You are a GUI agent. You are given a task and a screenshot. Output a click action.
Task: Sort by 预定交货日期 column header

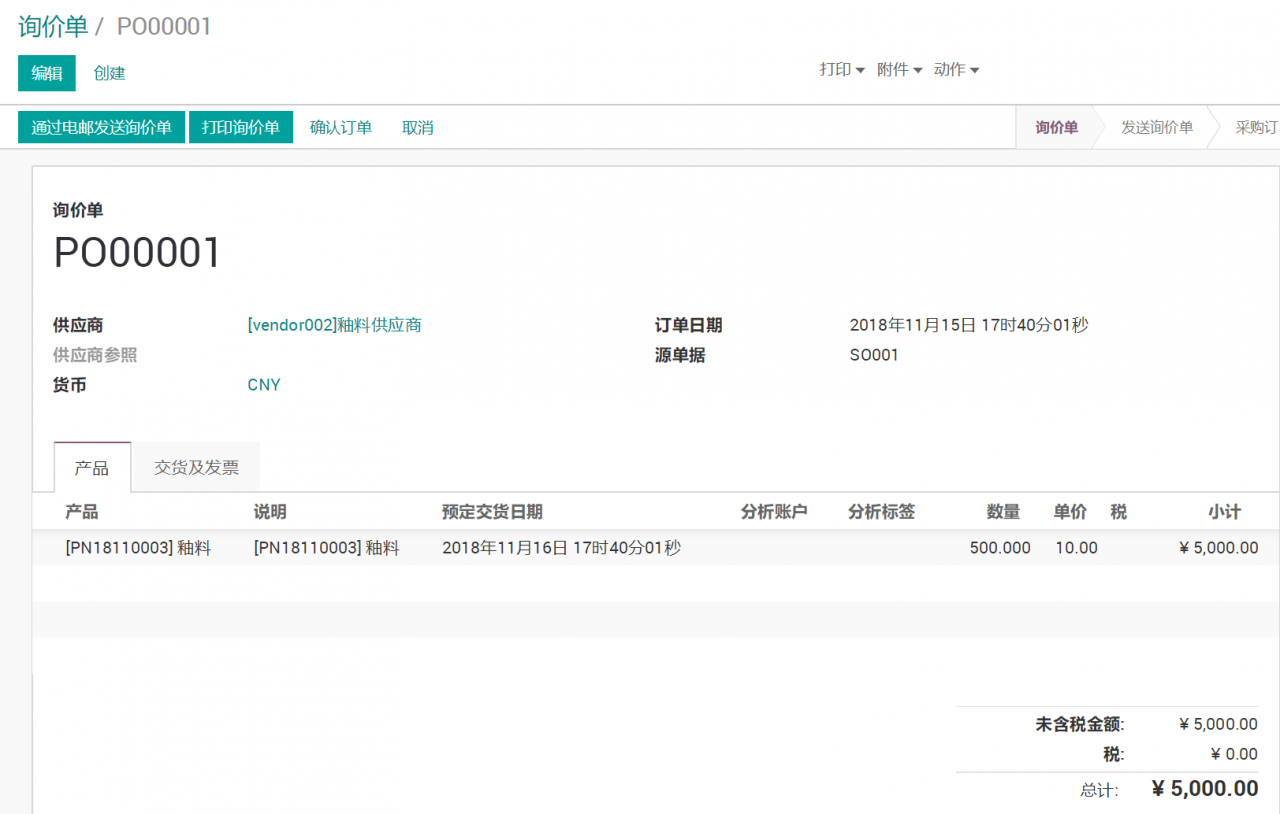[492, 512]
